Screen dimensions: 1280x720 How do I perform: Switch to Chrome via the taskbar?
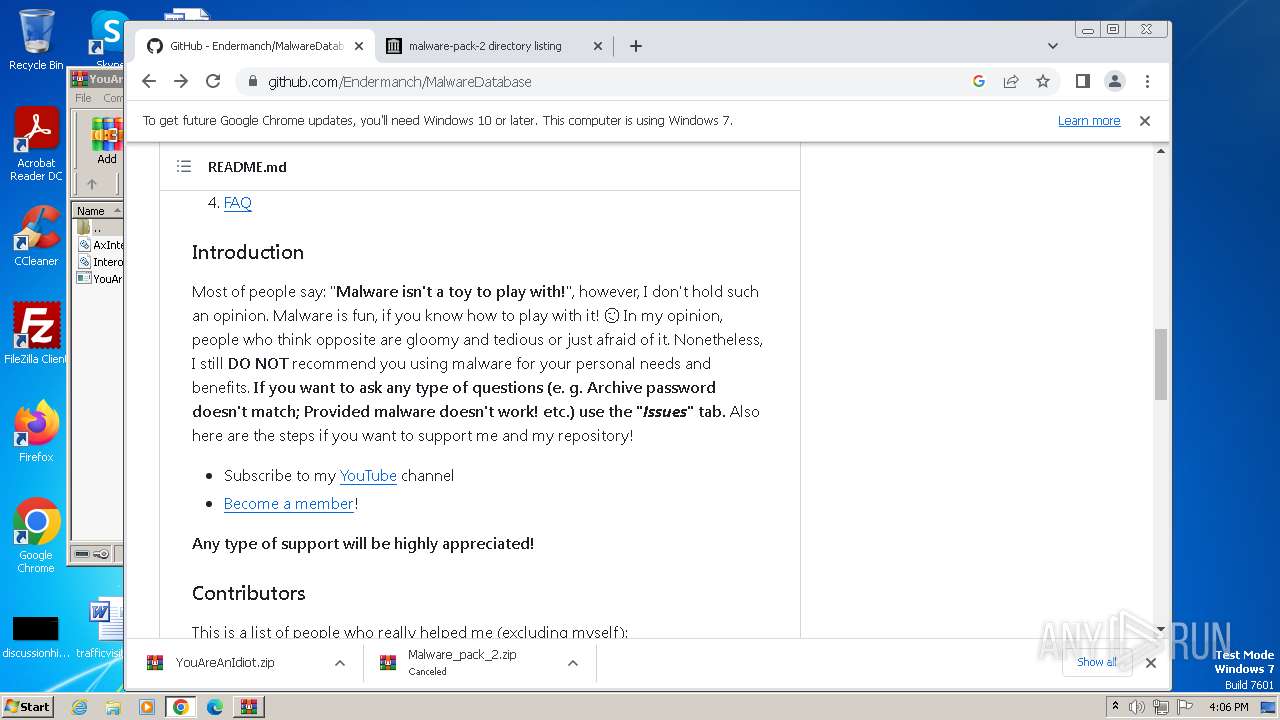point(181,707)
